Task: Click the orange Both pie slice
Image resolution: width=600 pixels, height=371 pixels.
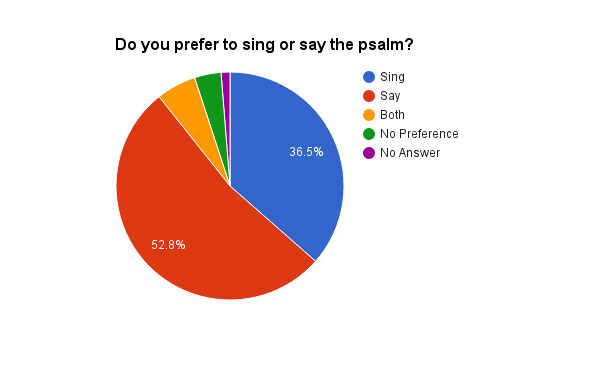Action: (x=191, y=103)
